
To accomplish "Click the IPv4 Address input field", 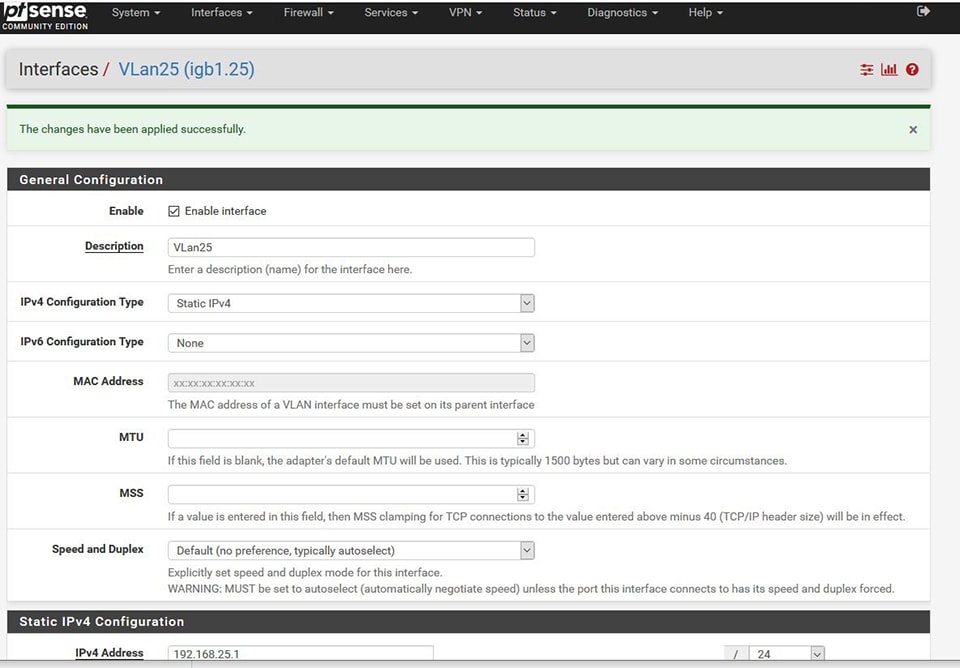I will (x=300, y=654).
